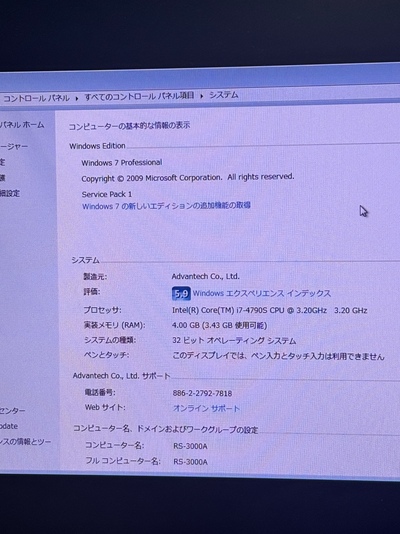Open コントロール パネル ホーム in sidebar
This screenshot has height=534, width=400.
22,125
